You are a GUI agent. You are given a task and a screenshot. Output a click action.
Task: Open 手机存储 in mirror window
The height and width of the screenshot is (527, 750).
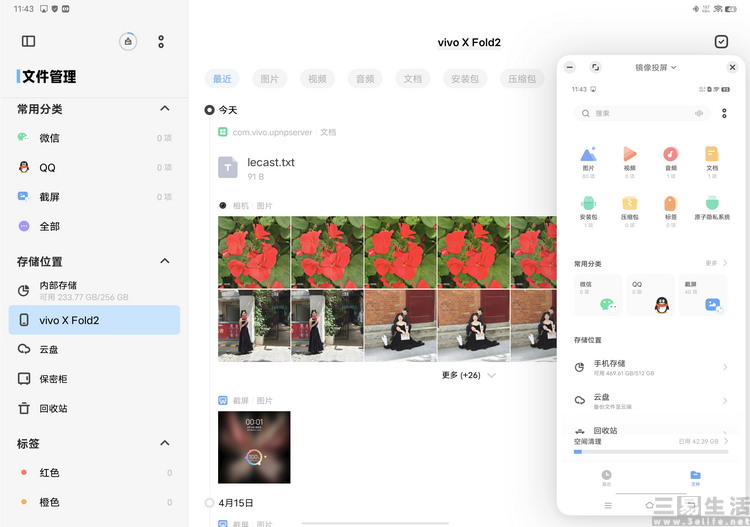[651, 367]
